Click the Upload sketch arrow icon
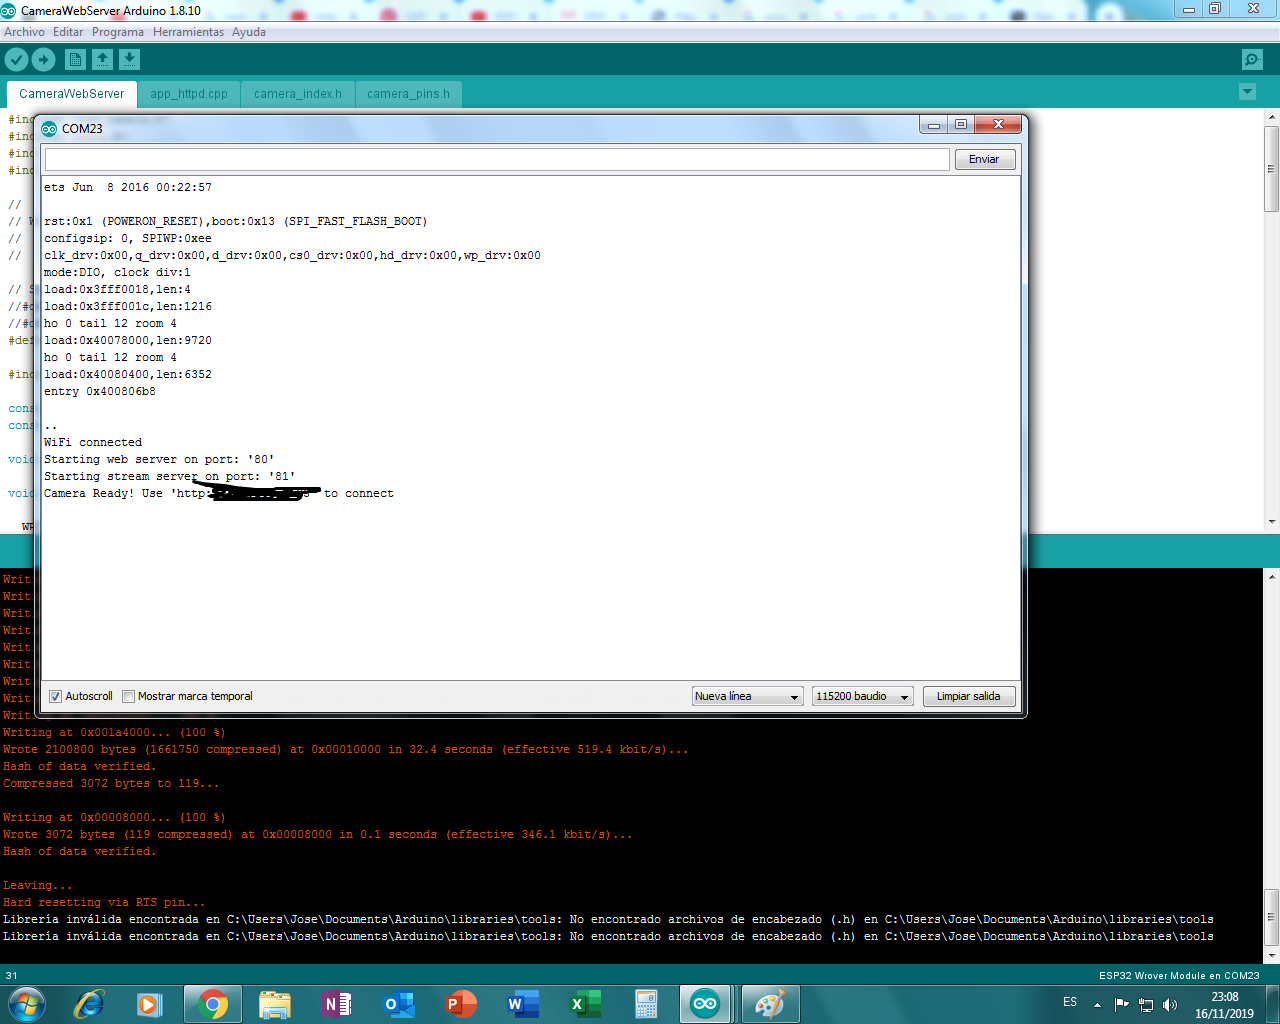 pos(43,60)
